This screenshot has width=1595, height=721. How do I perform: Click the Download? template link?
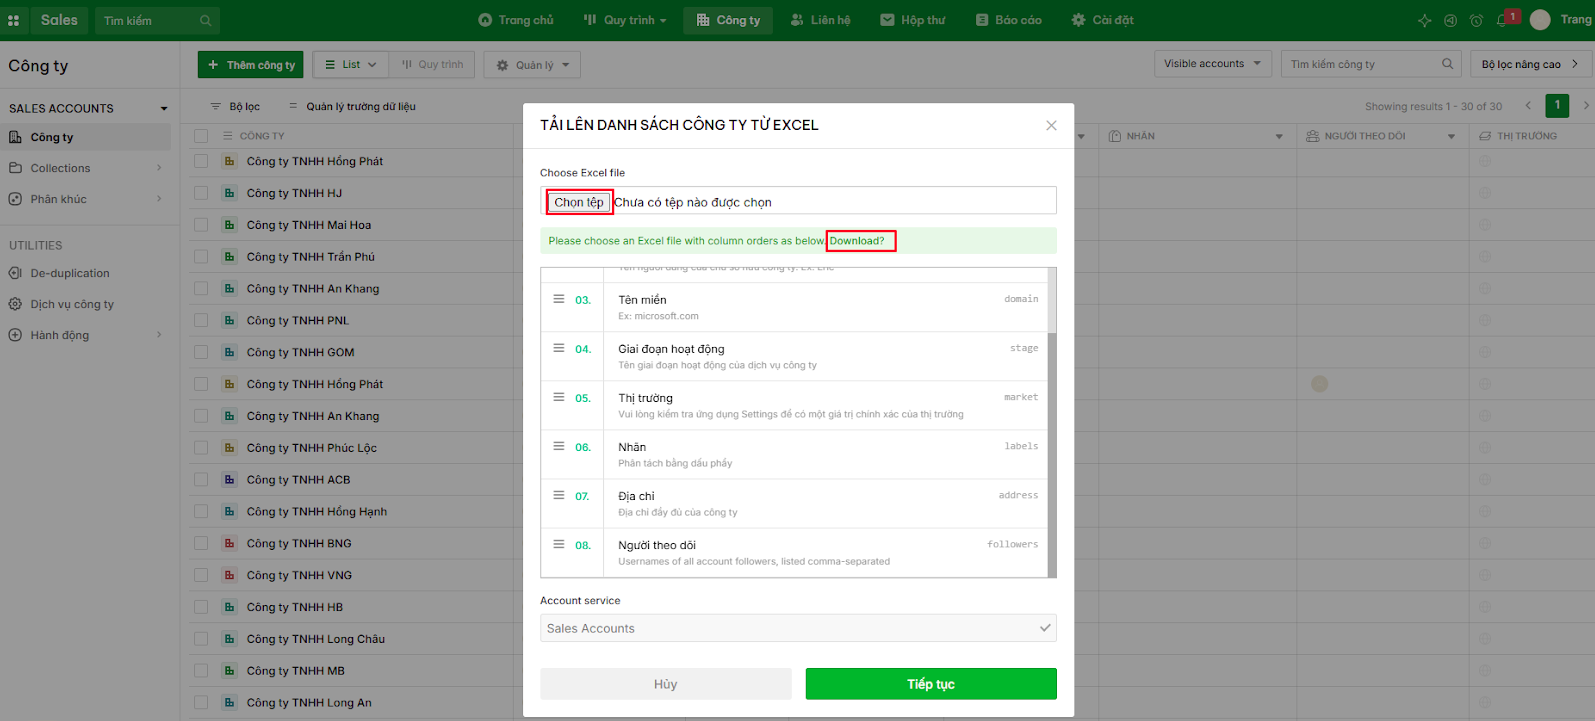[x=857, y=241]
